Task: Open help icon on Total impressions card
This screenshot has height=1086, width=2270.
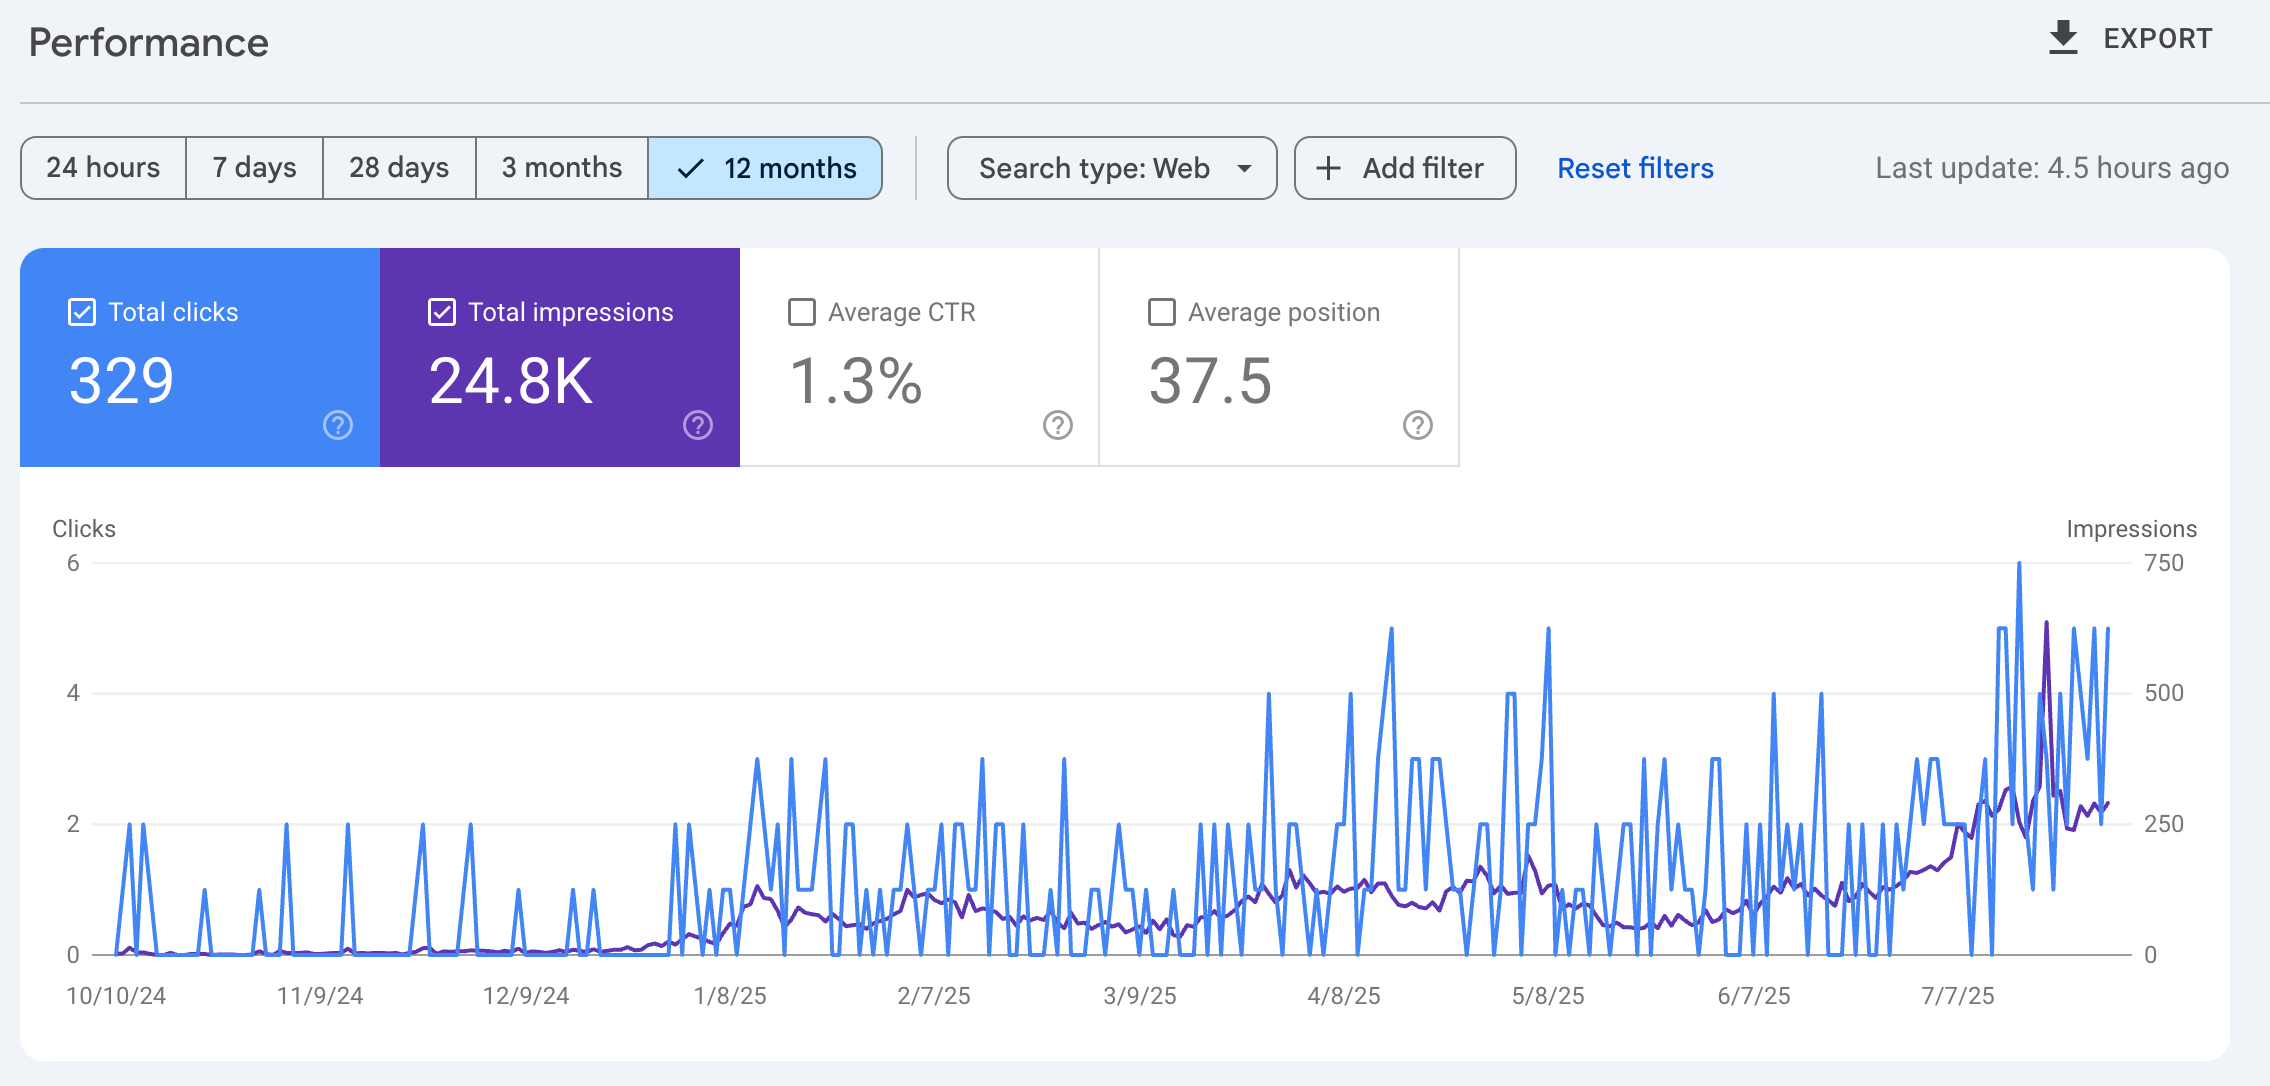Action: click(698, 425)
